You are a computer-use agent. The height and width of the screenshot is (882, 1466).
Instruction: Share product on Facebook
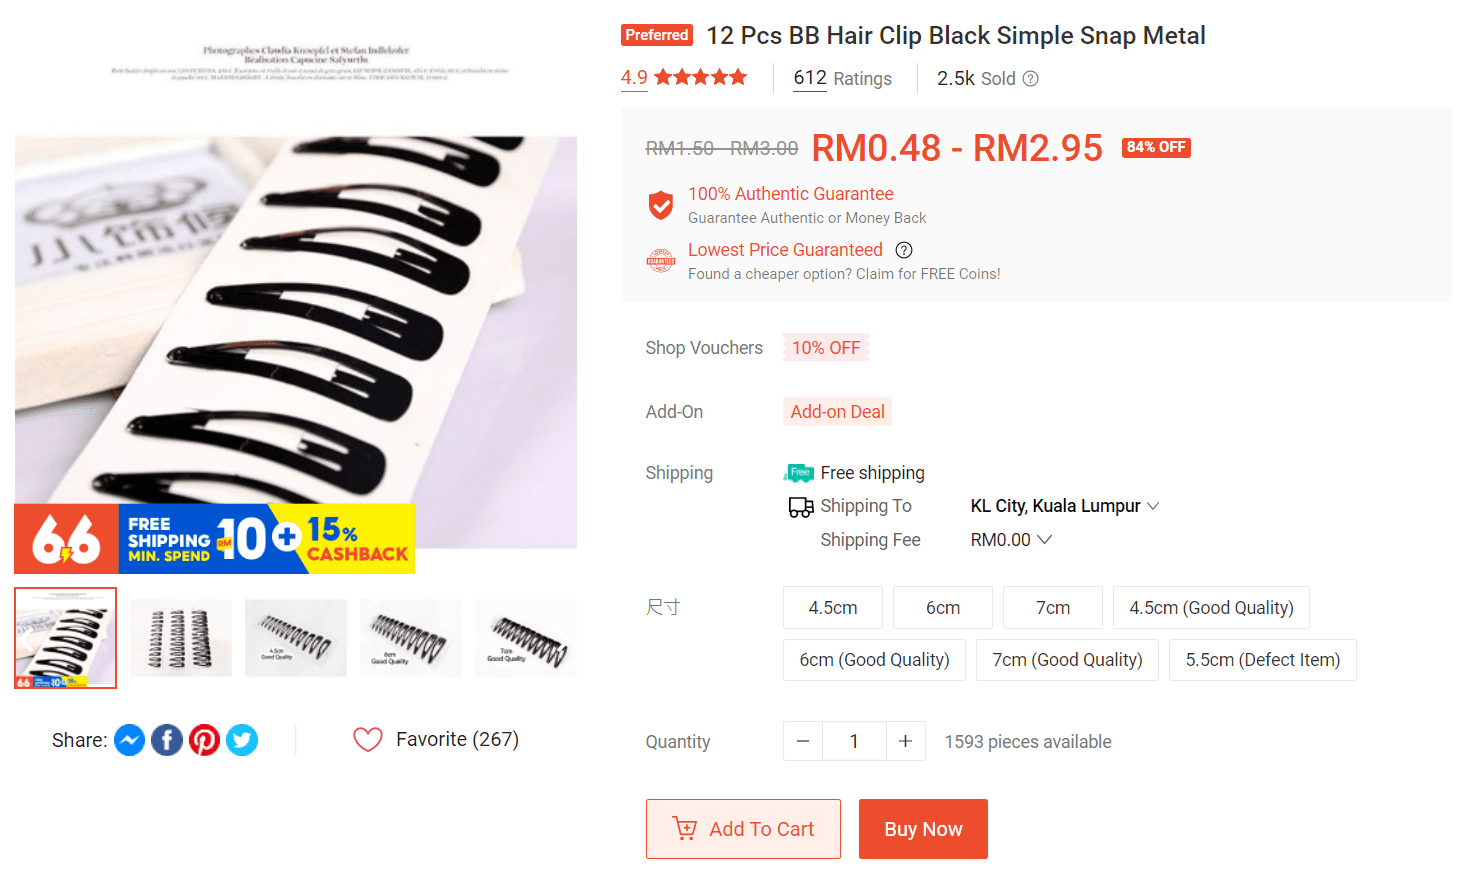pos(167,740)
